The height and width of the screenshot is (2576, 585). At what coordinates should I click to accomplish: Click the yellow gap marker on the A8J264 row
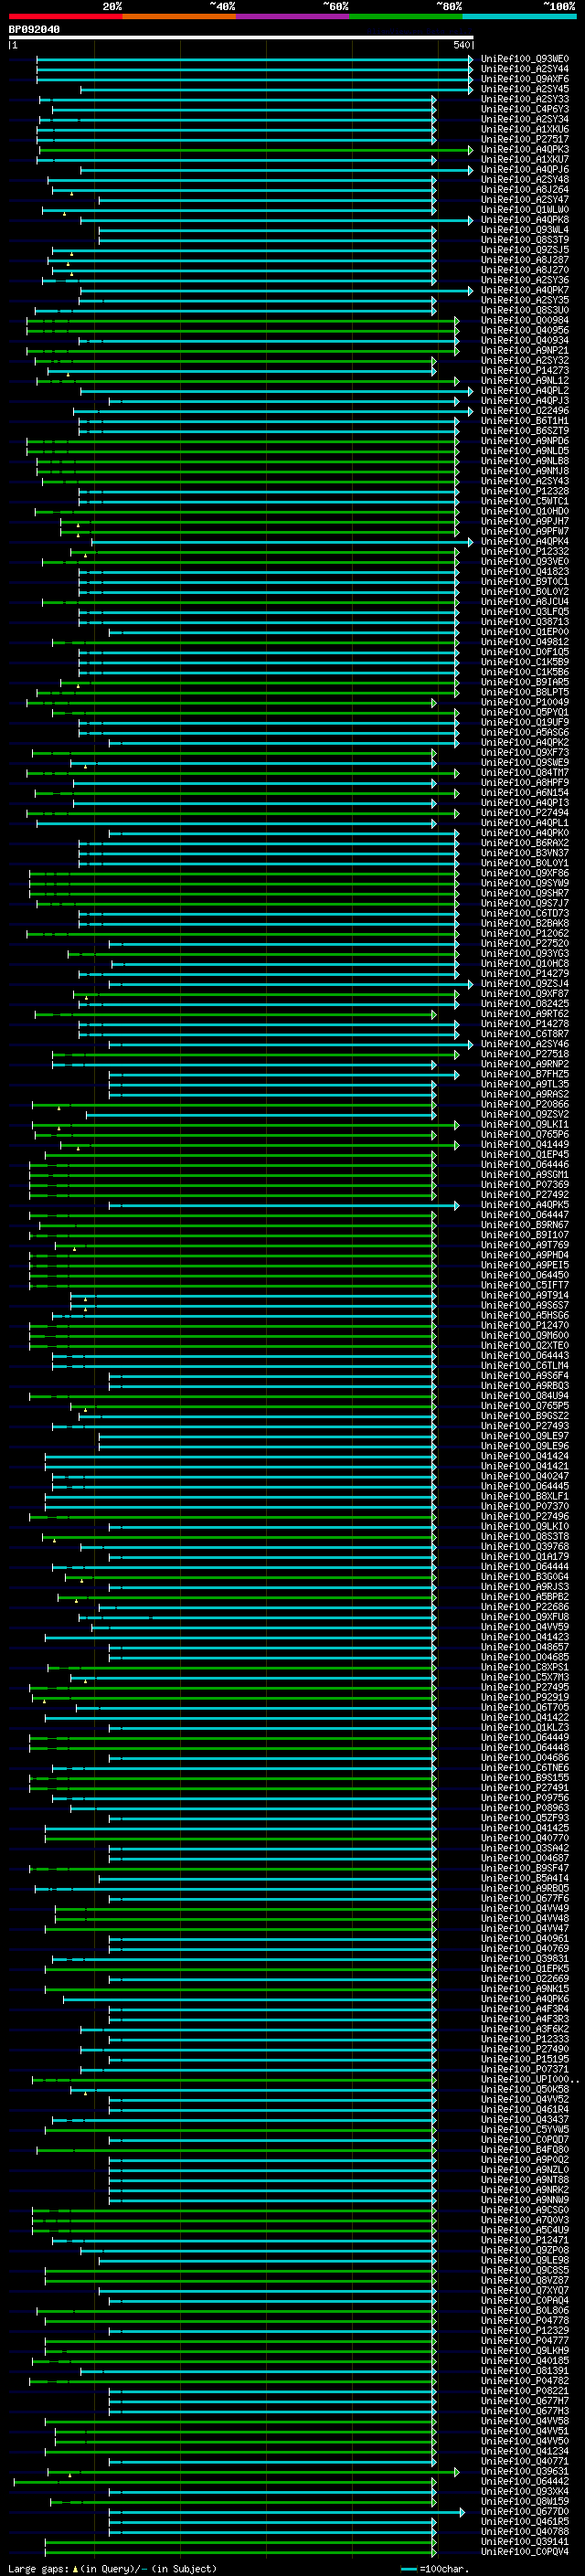71,193
